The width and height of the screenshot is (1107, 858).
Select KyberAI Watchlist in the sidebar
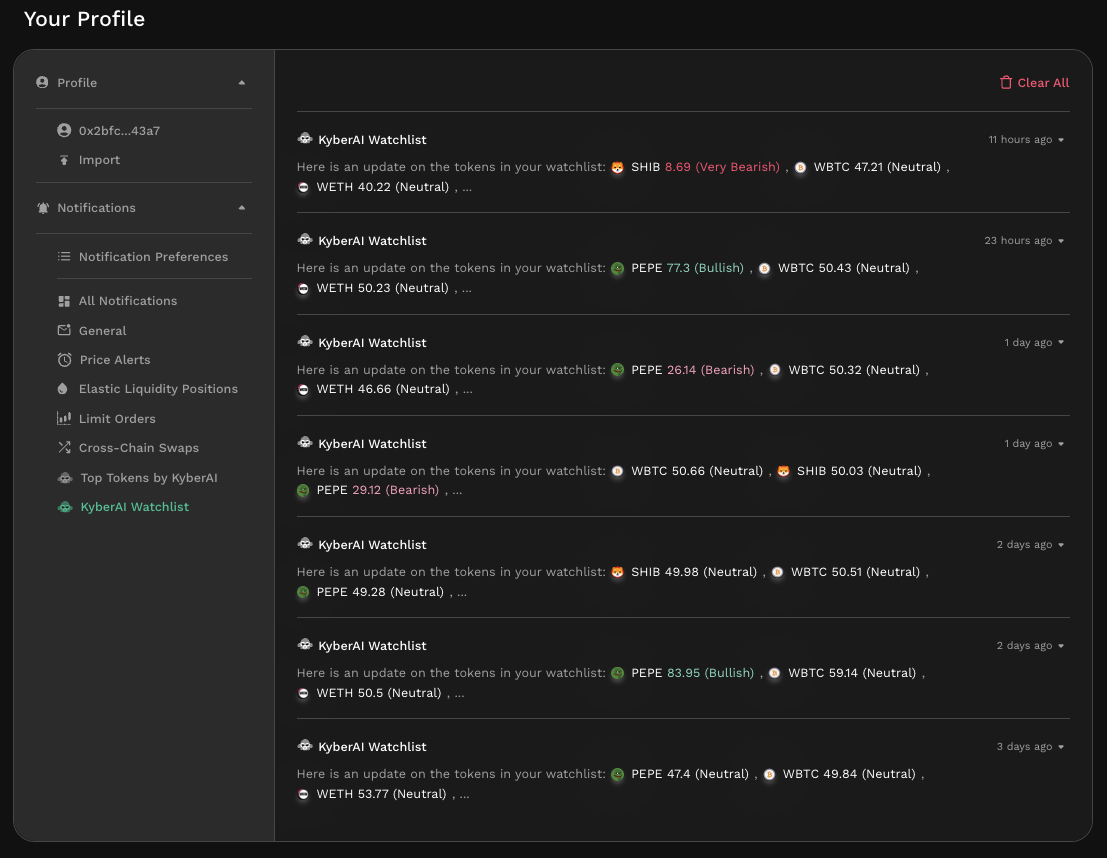[134, 507]
